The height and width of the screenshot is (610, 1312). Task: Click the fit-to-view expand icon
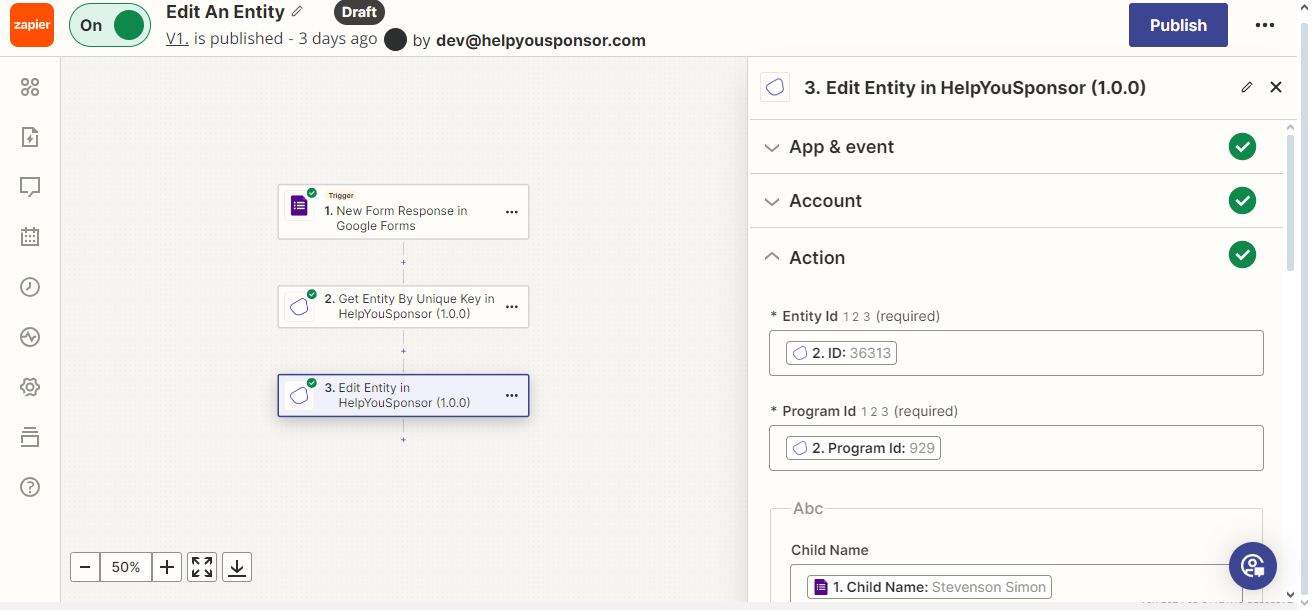tap(202, 567)
